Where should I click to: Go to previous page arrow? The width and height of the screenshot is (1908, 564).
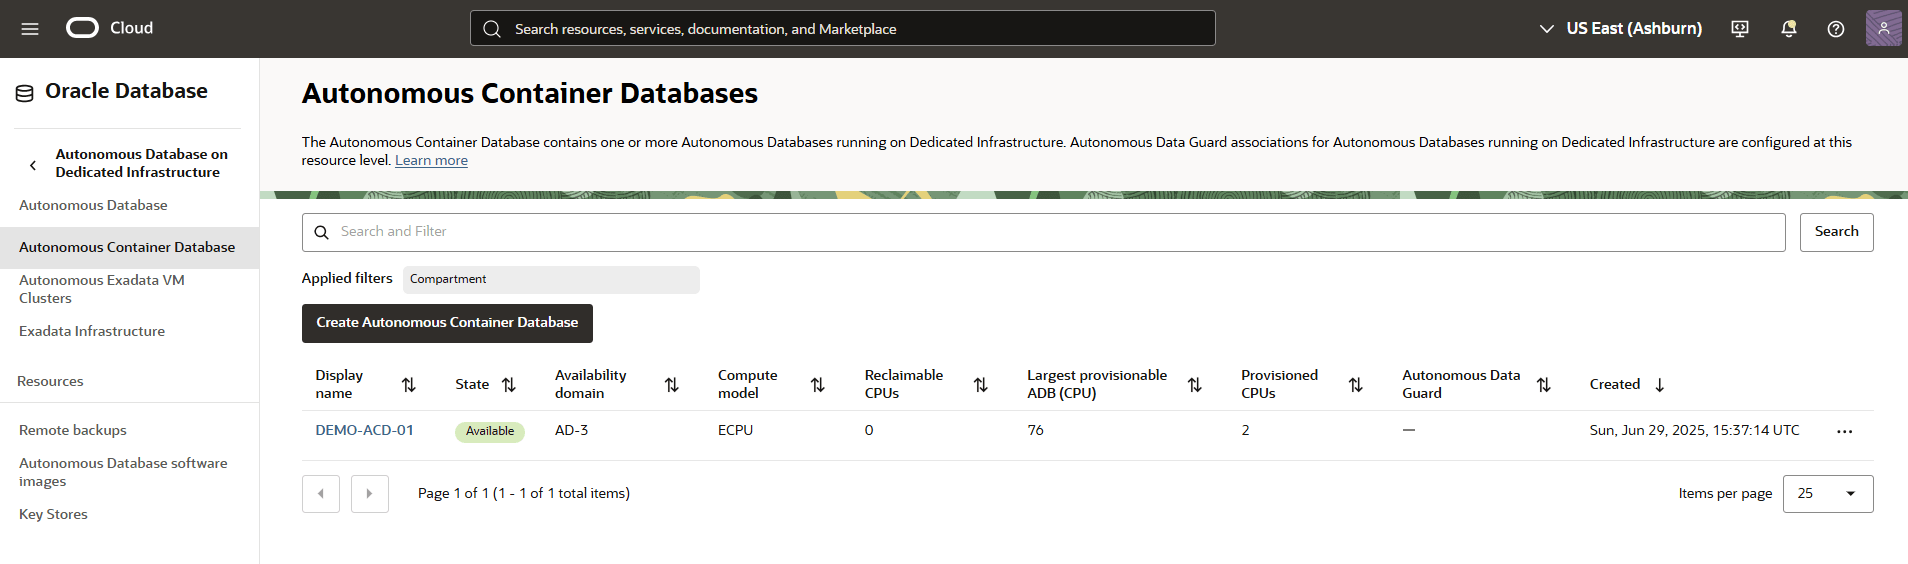point(321,494)
